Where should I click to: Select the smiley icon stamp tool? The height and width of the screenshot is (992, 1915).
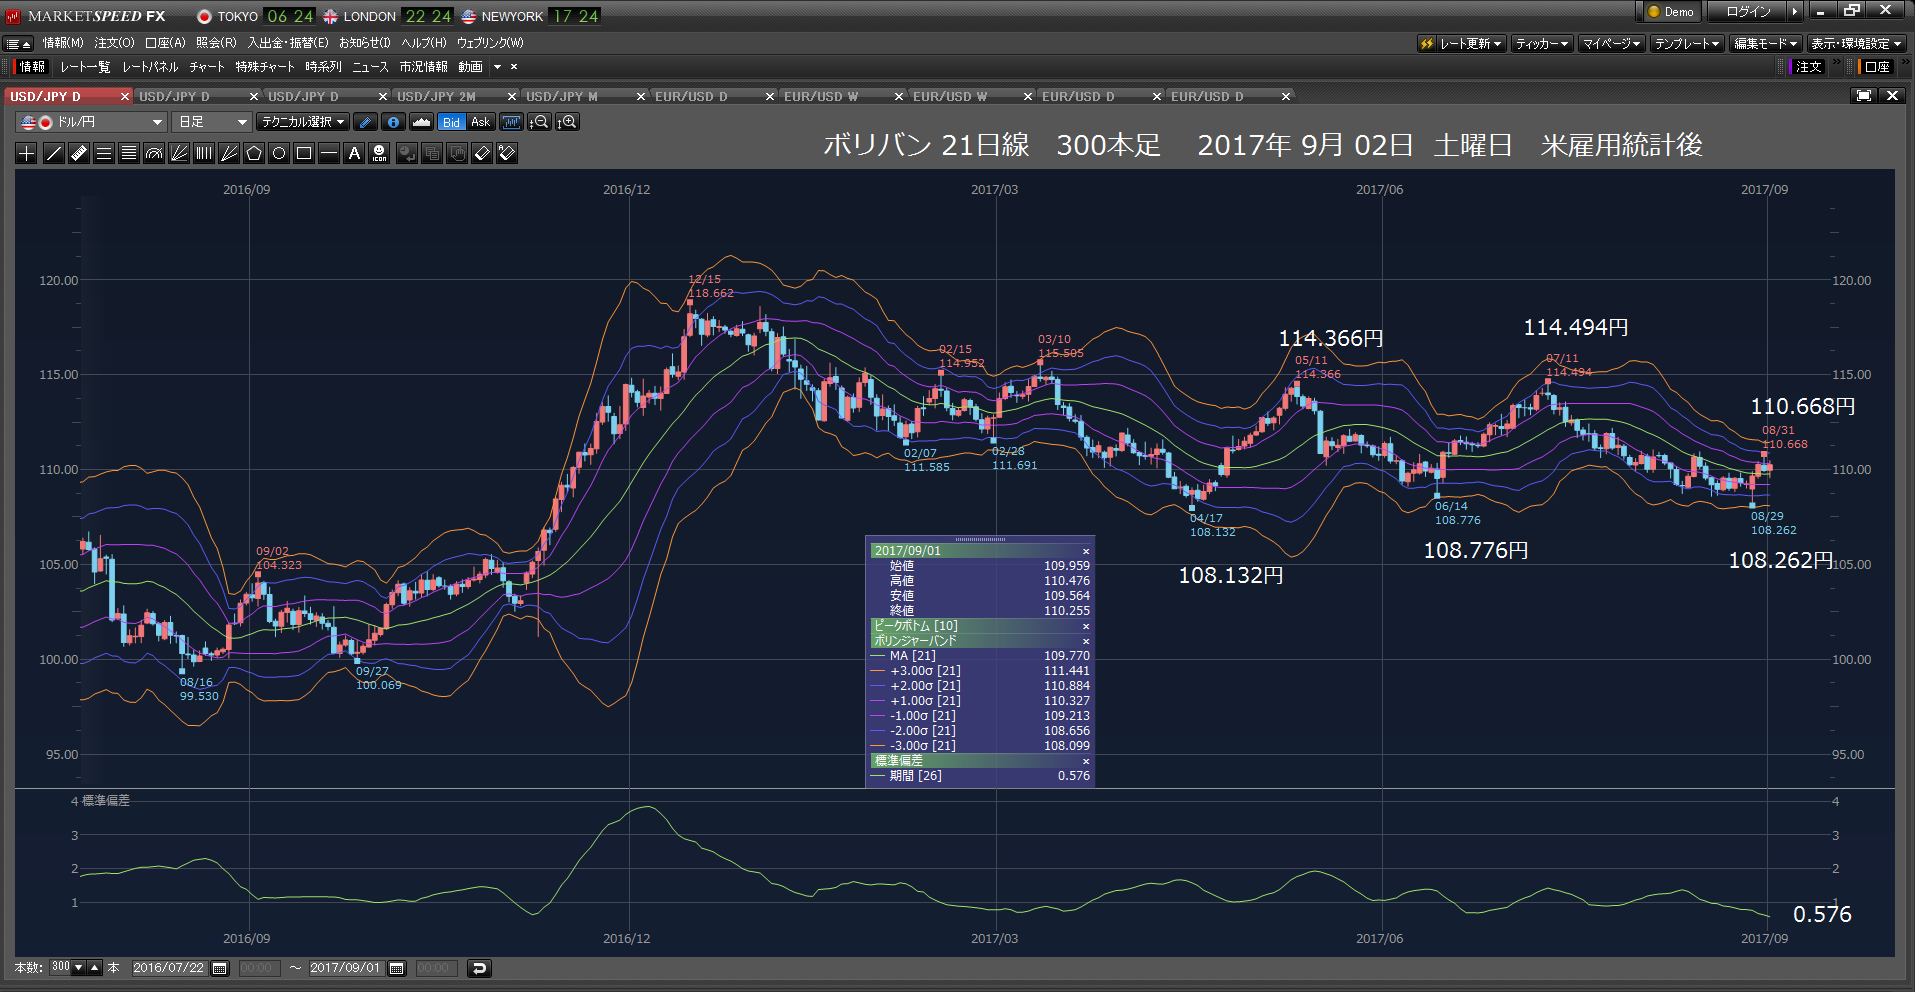click(x=379, y=153)
